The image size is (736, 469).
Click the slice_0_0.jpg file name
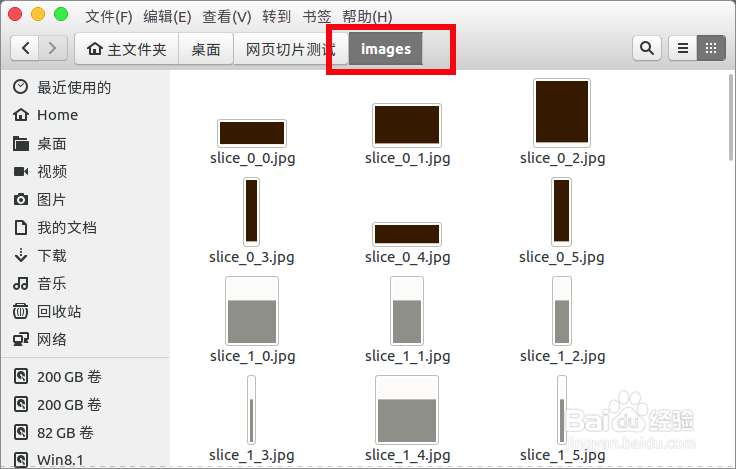253,159
